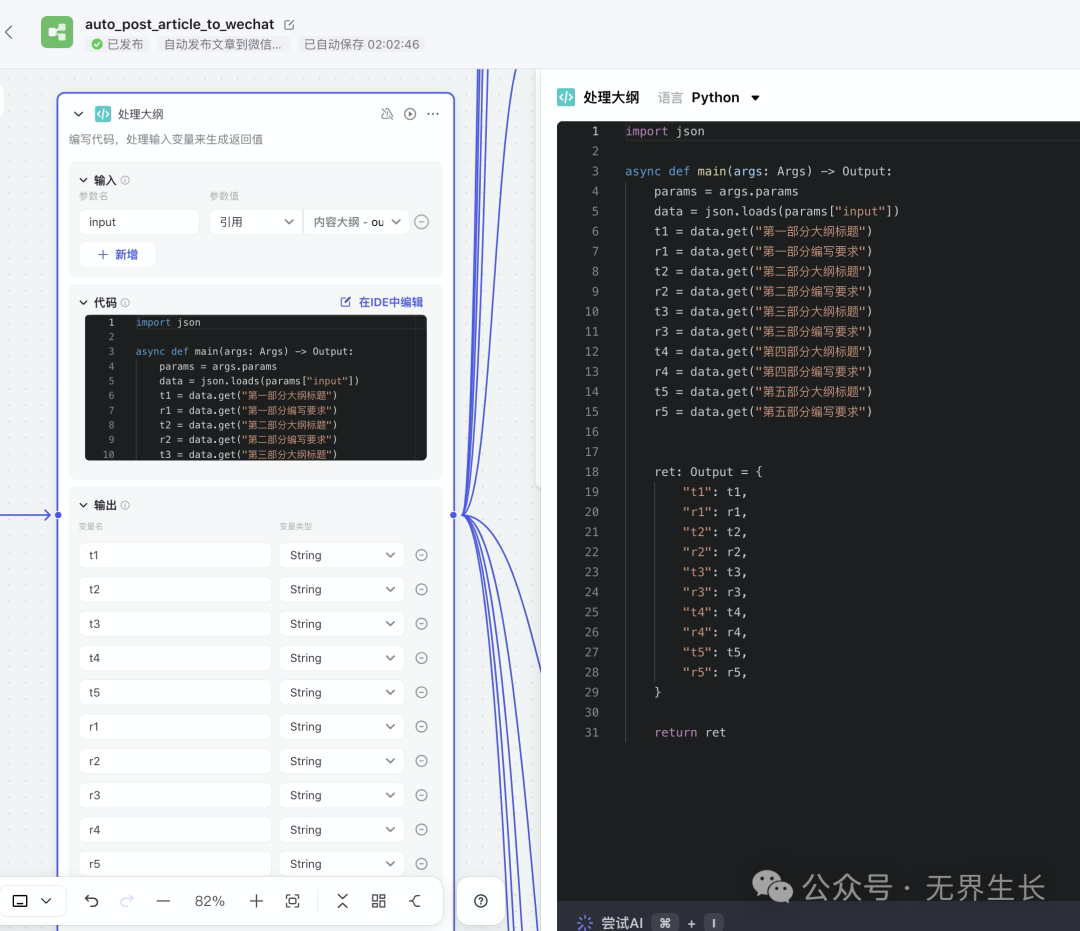Click the t1 output variable name field
Viewport: 1080px width, 931px height.
(x=175, y=555)
